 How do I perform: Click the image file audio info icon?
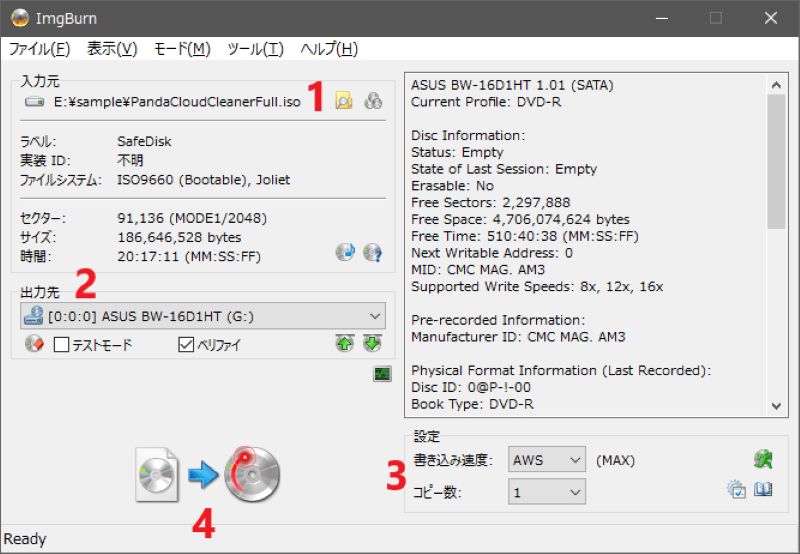click(345, 252)
